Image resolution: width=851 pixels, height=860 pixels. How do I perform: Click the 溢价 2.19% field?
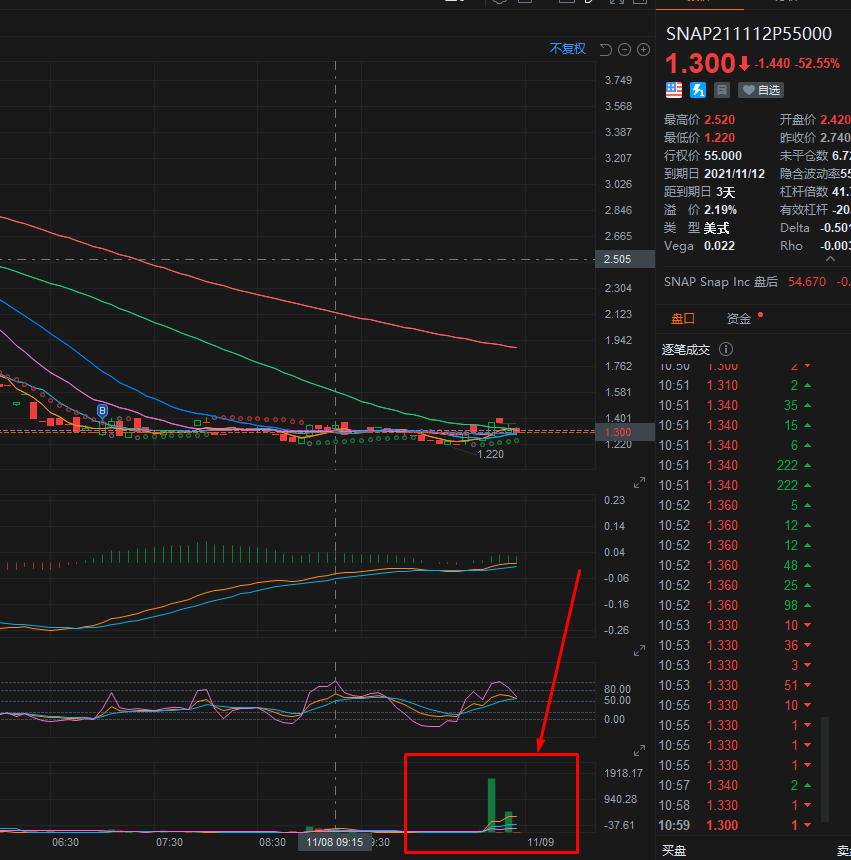700,210
